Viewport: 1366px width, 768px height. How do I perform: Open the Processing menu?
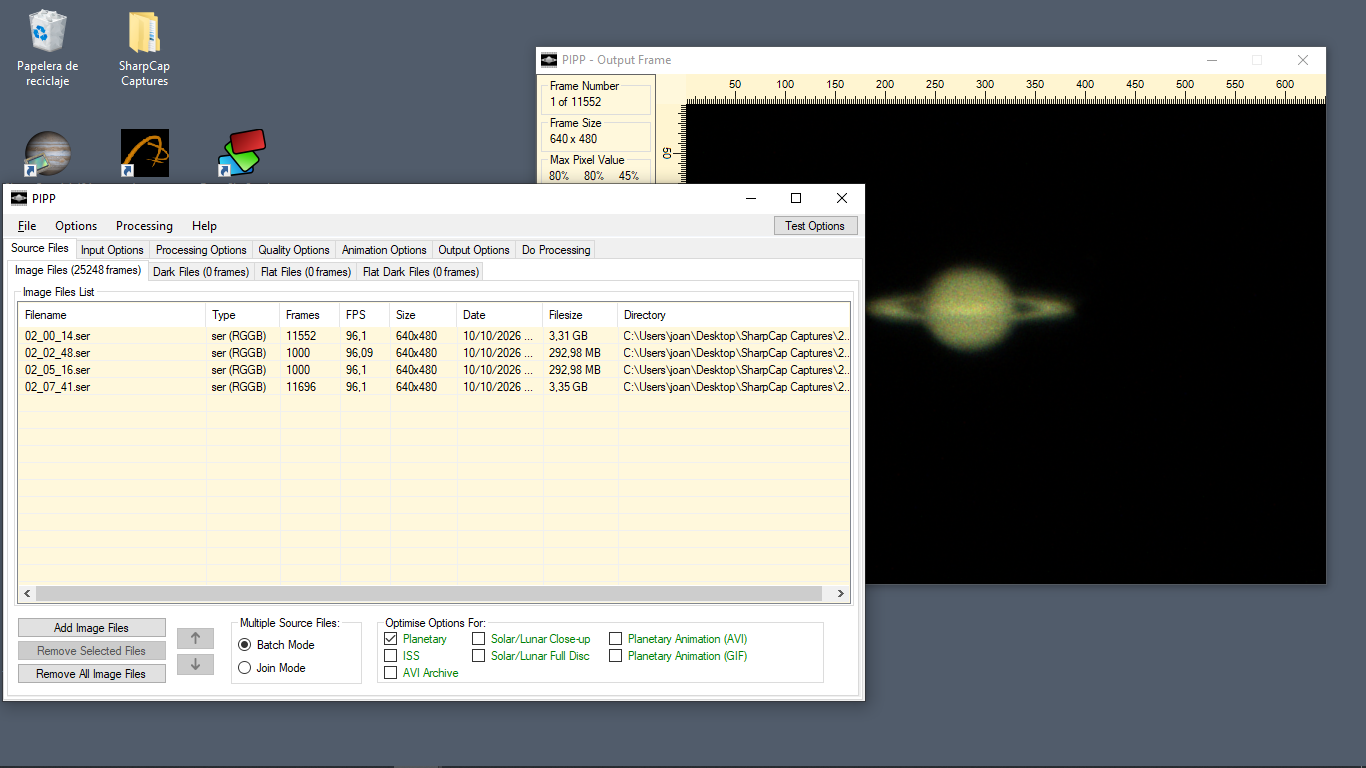[144, 226]
